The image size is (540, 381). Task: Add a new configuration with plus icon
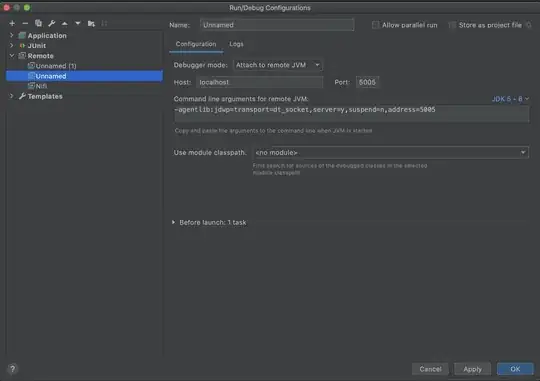coord(12,23)
